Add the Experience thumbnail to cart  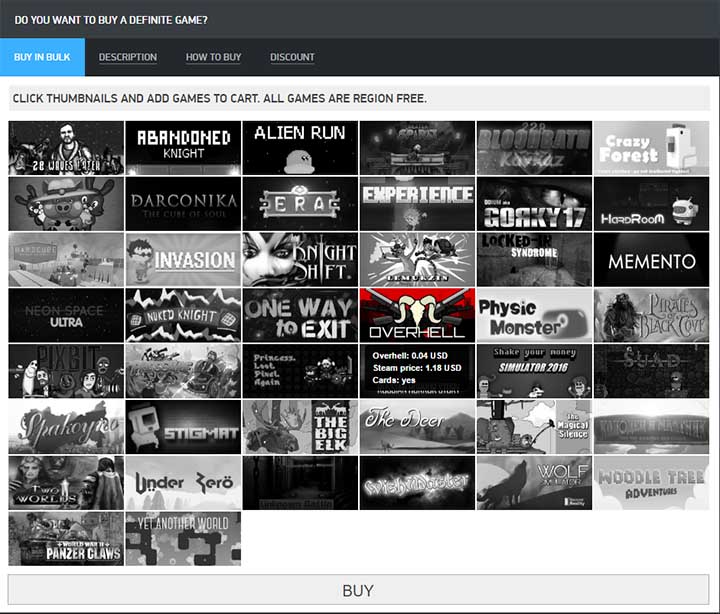tap(417, 204)
